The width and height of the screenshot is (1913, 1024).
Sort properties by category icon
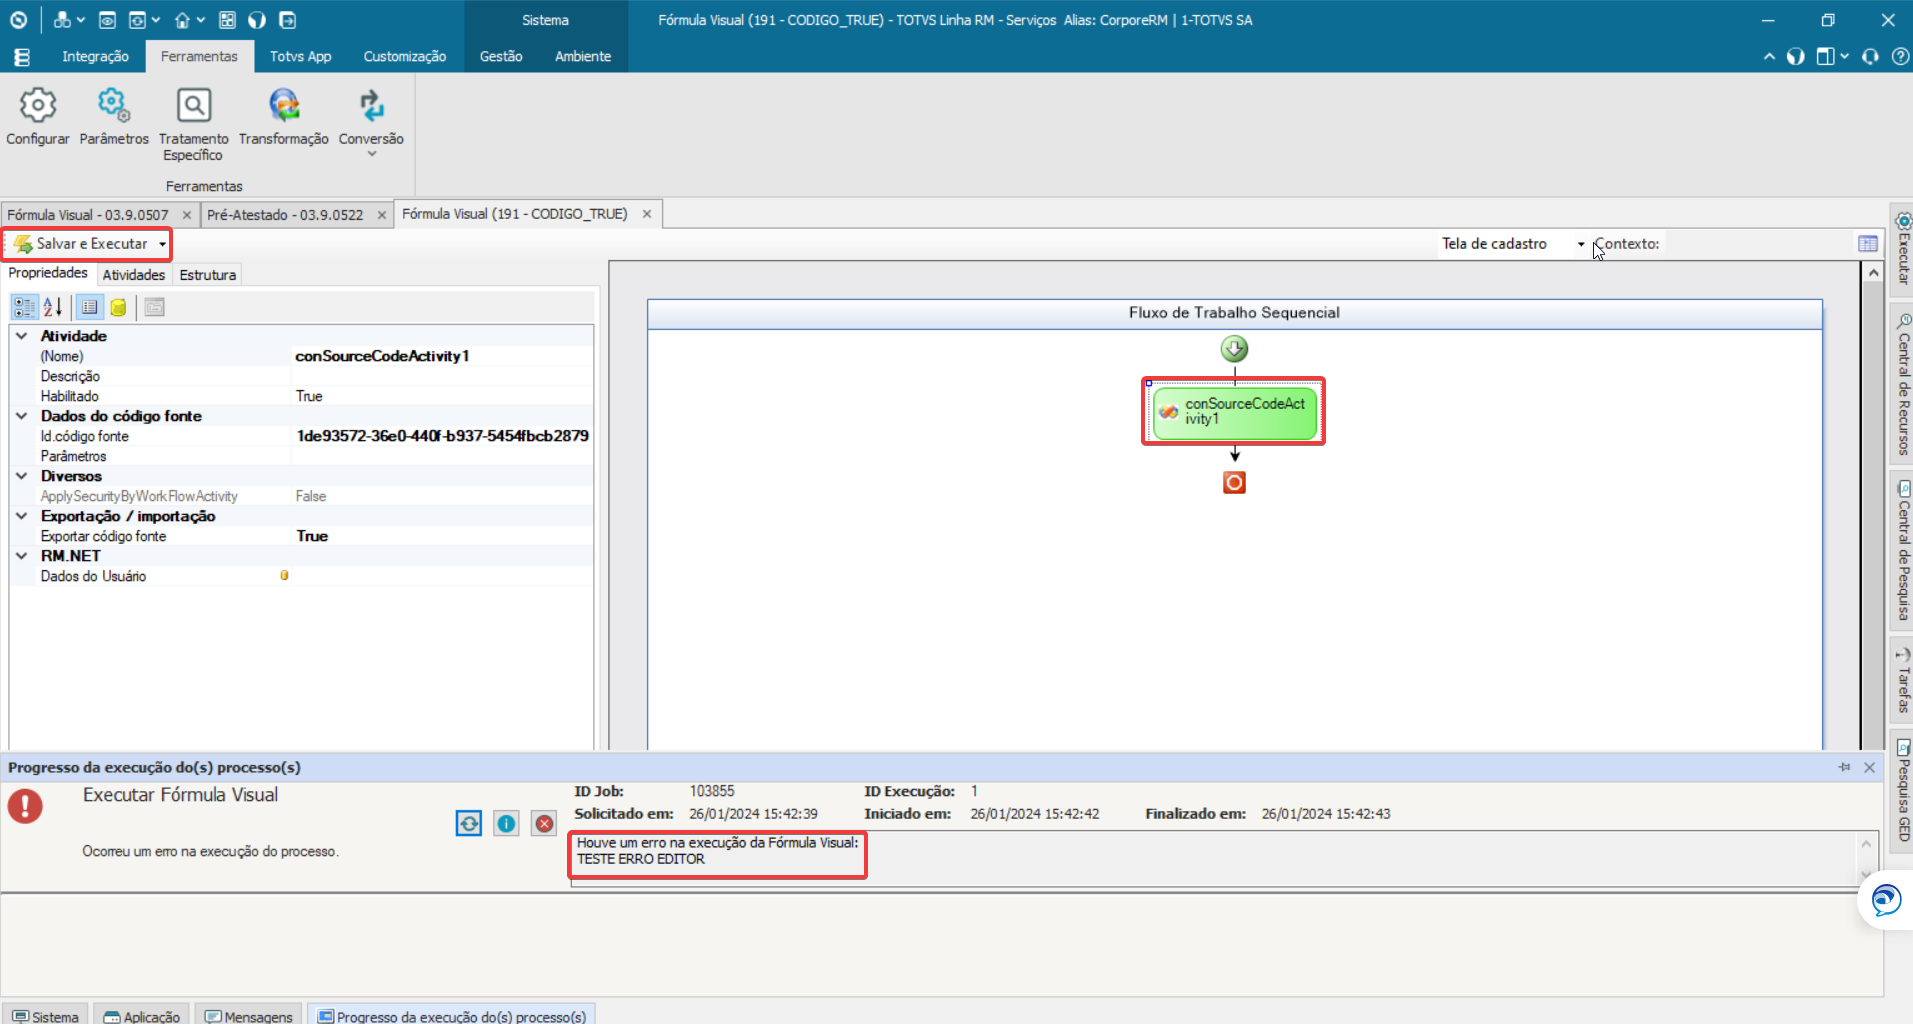24,307
